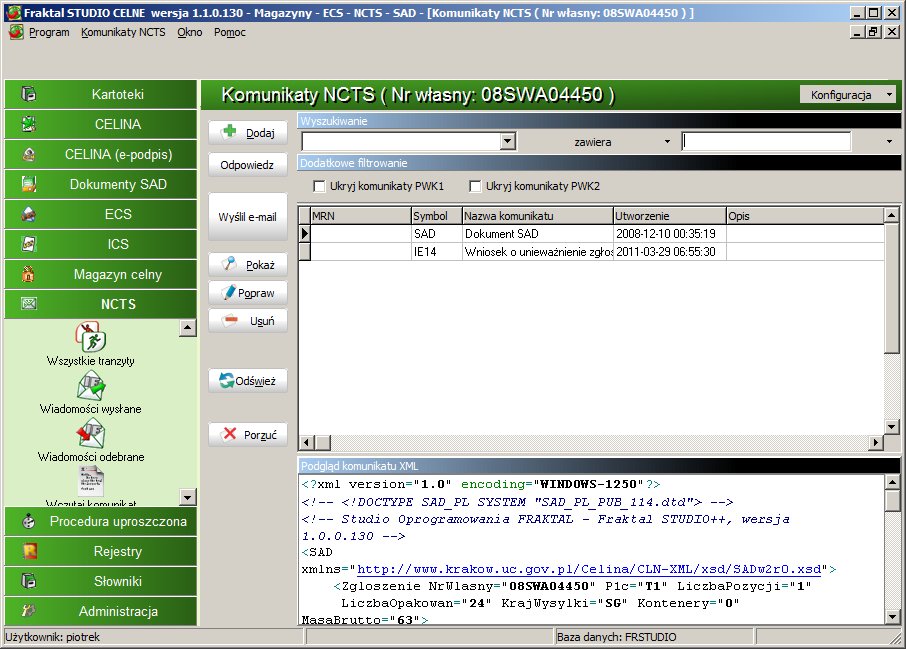The width and height of the screenshot is (906, 649).
Task: Expand the search field selector combo box
Action: [x=508, y=141]
